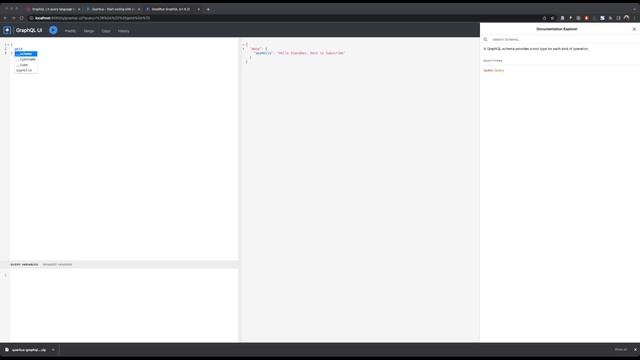Click the site info icon in address bar
640x360 pixels.
coord(31,18)
